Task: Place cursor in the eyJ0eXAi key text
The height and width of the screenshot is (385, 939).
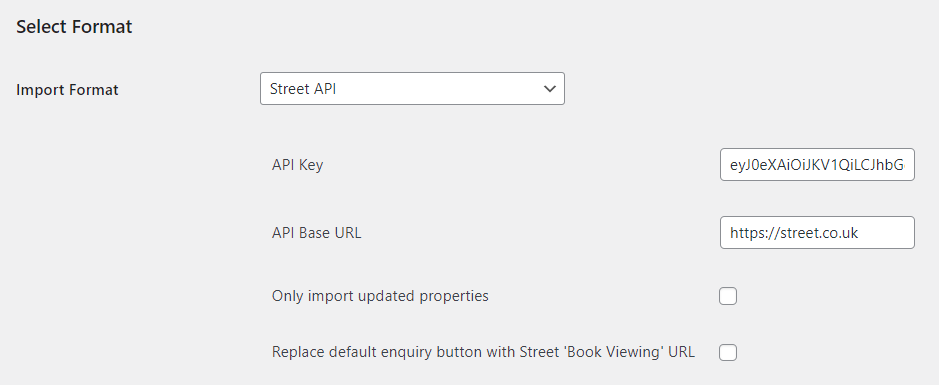Action: tap(817, 165)
